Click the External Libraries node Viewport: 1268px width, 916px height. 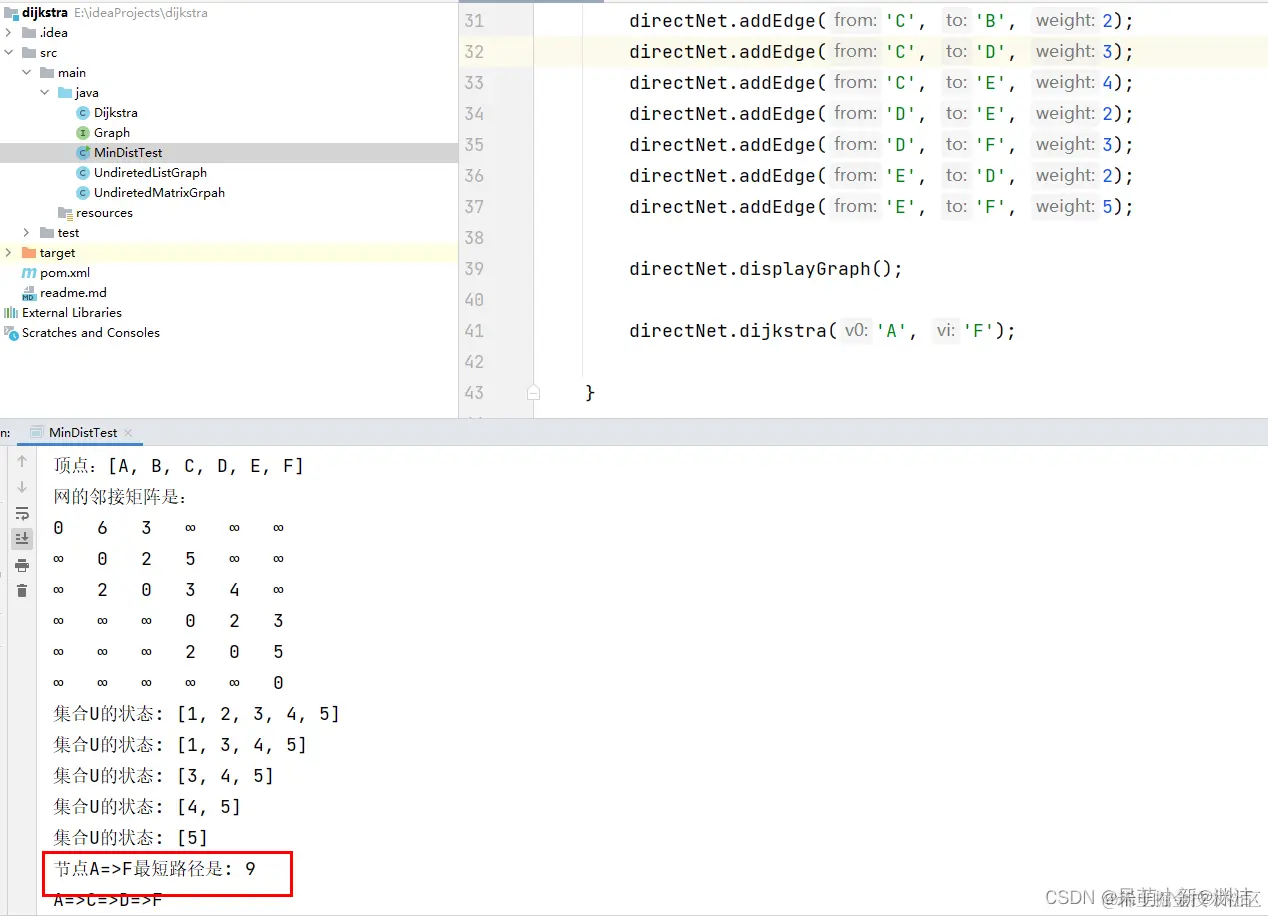click(x=72, y=313)
